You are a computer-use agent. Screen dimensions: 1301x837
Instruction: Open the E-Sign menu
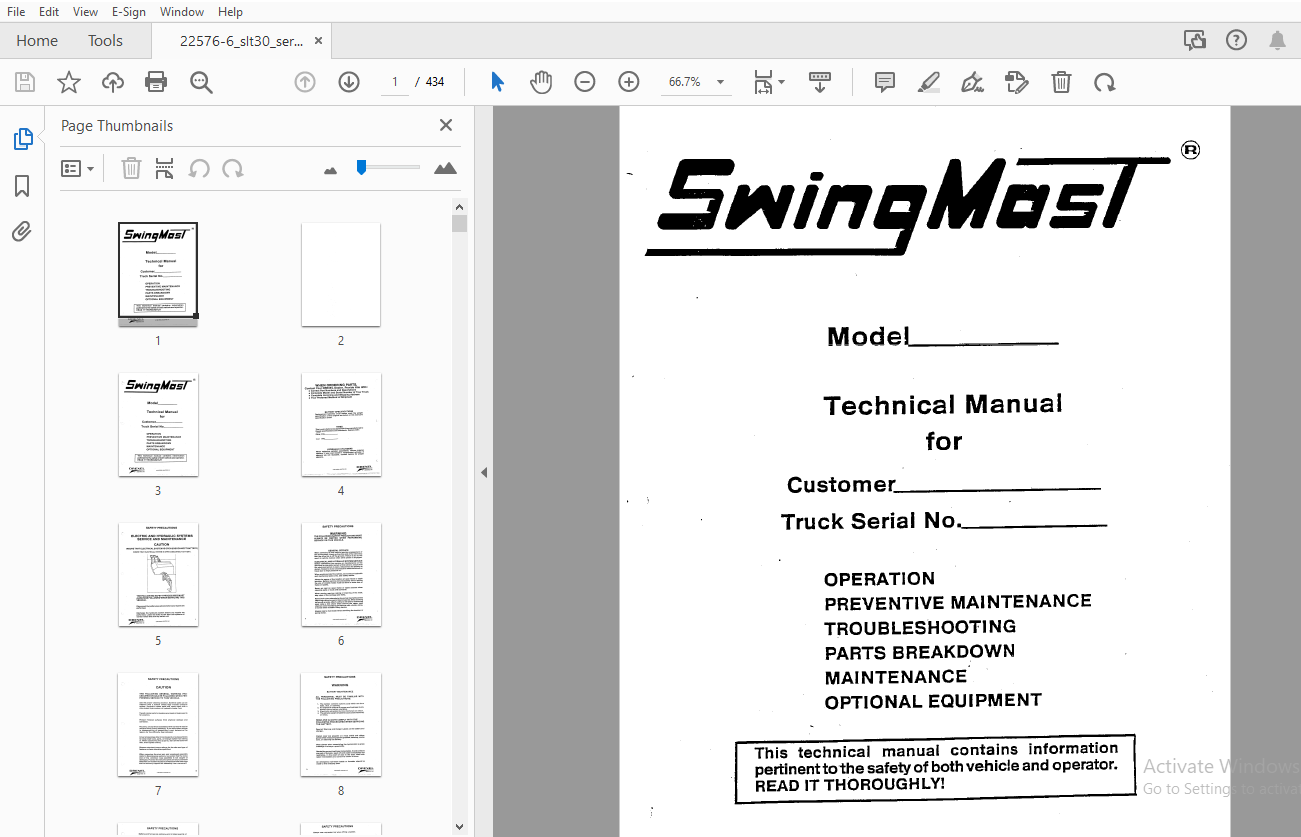(x=129, y=11)
